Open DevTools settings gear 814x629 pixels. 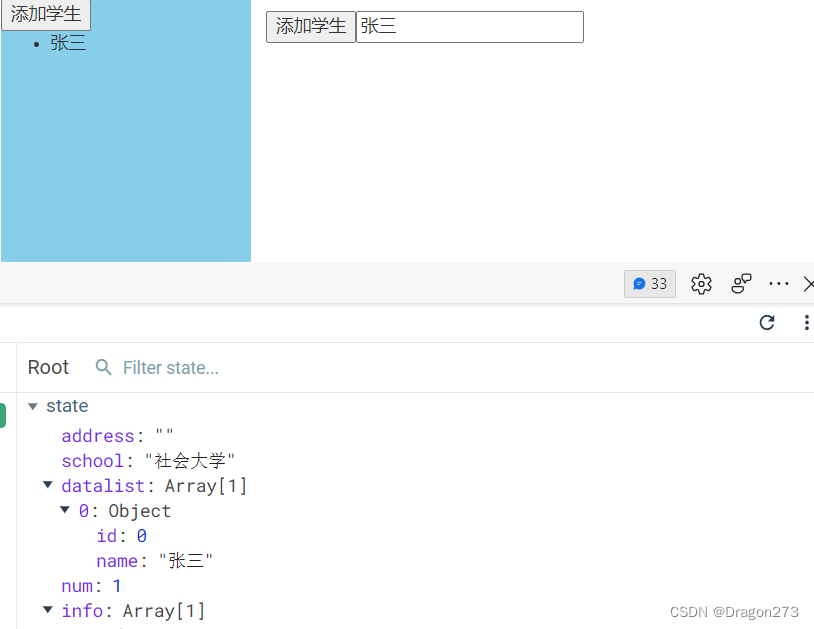click(x=701, y=284)
